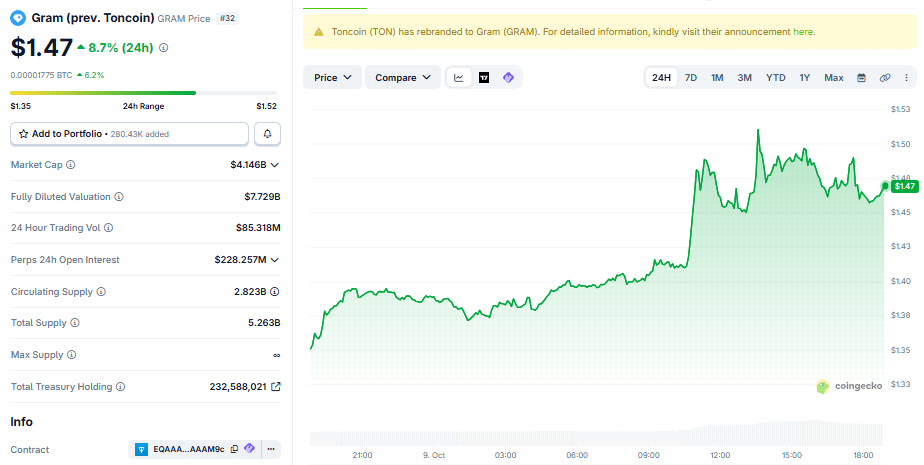Switch to TradingView chart

click(484, 77)
